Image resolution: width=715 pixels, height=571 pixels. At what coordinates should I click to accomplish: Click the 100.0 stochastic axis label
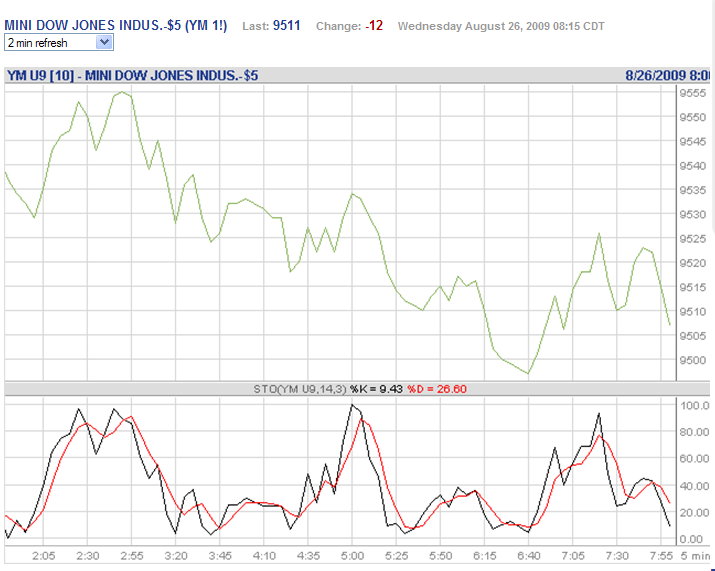pos(694,405)
